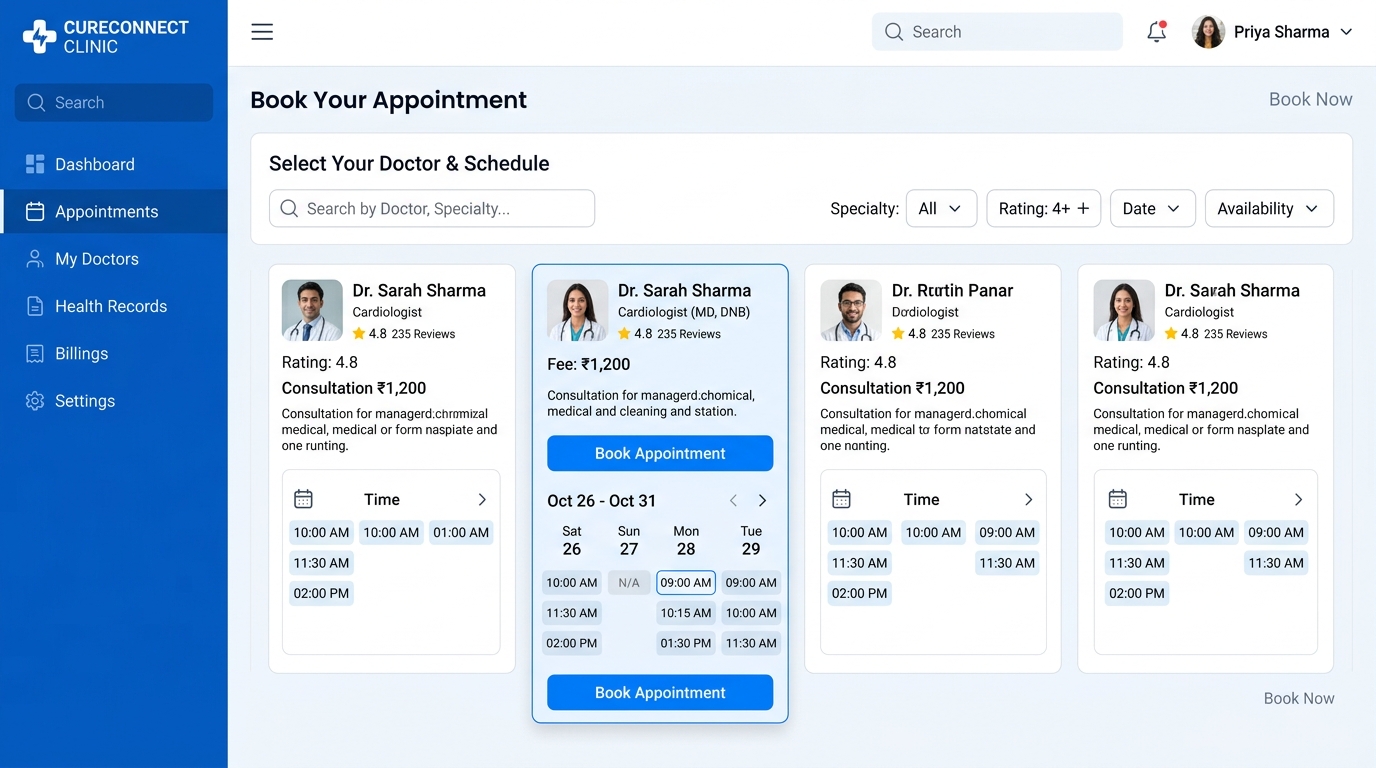Select the 01:30 PM time slot

click(x=686, y=643)
